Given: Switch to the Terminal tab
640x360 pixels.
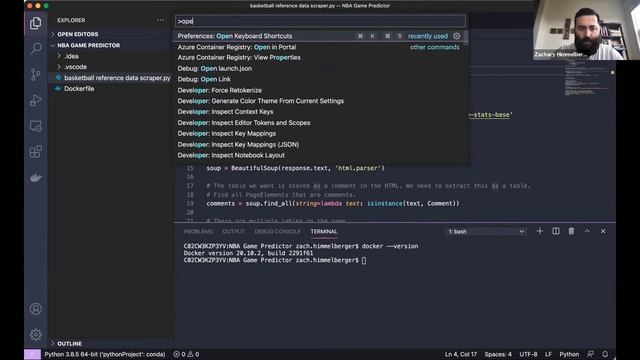Looking at the screenshot, I should [x=324, y=231].
